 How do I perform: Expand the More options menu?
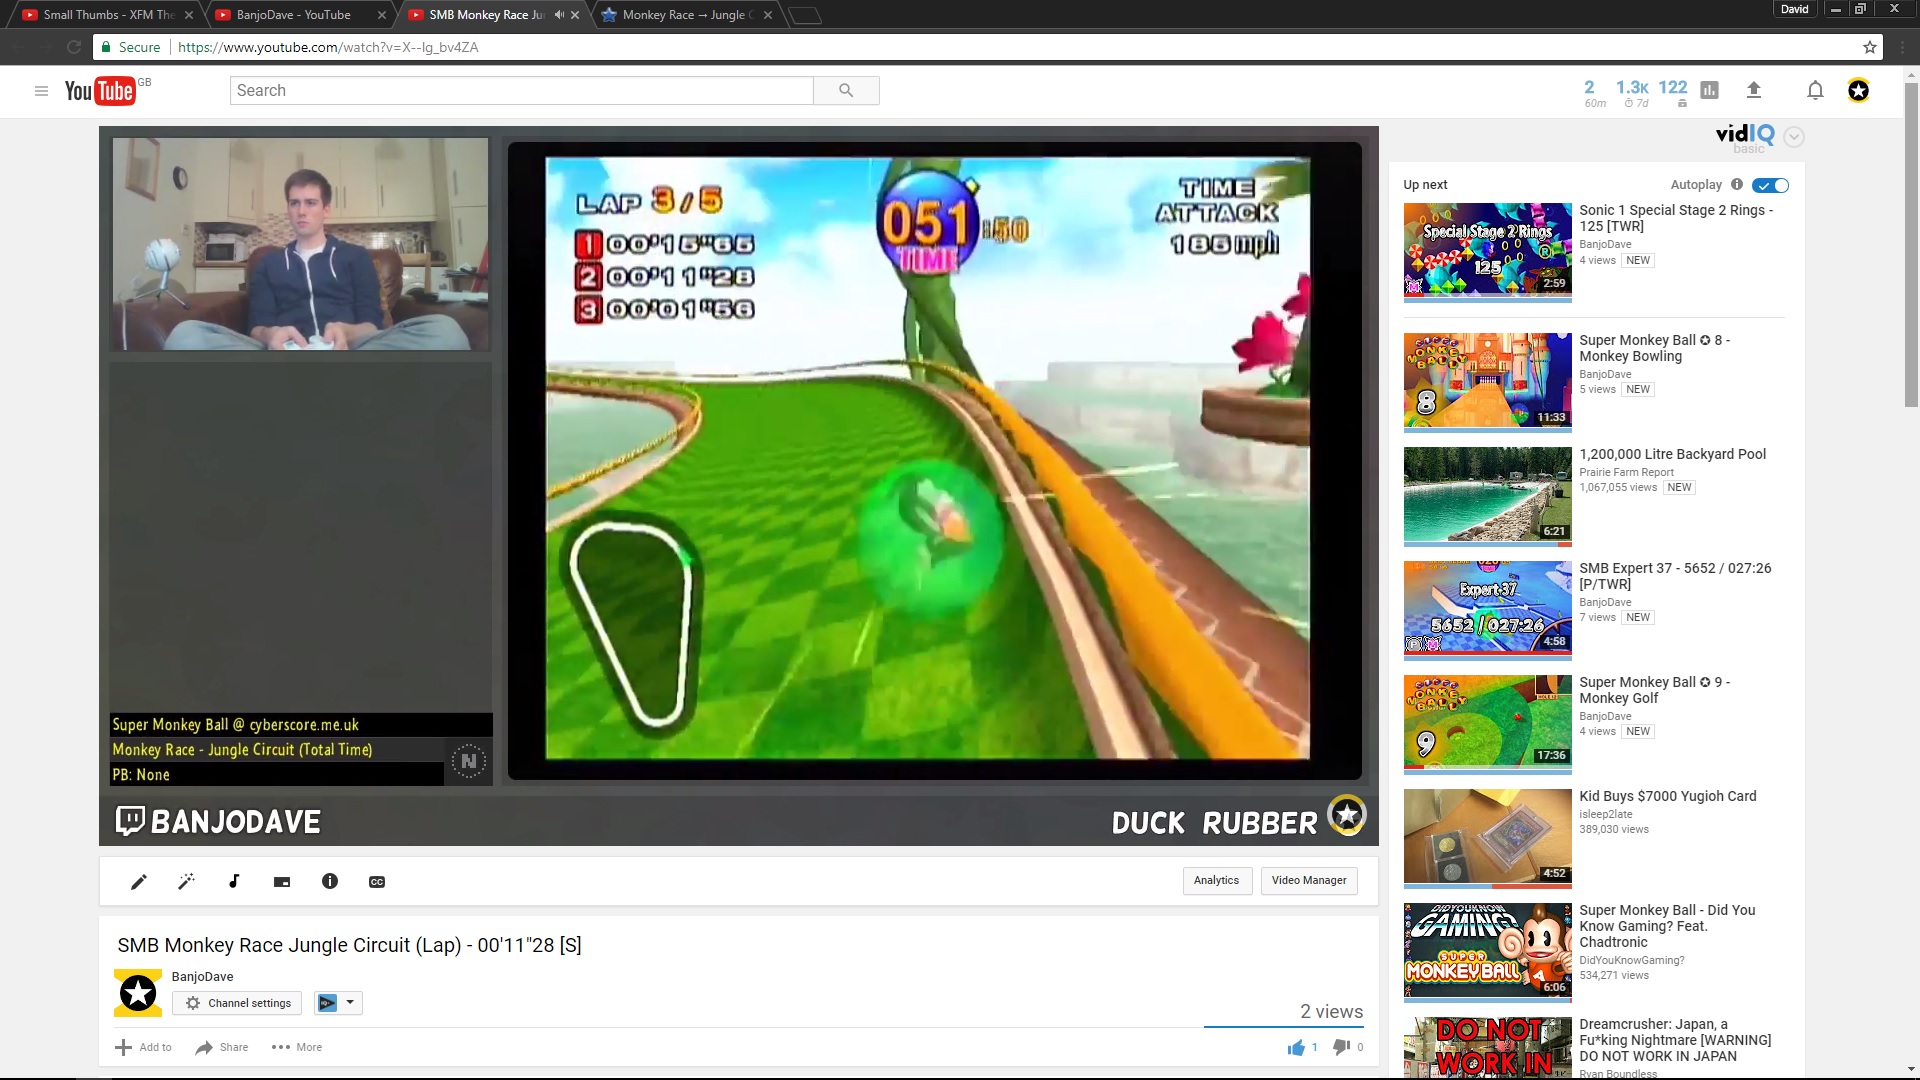297,1047
